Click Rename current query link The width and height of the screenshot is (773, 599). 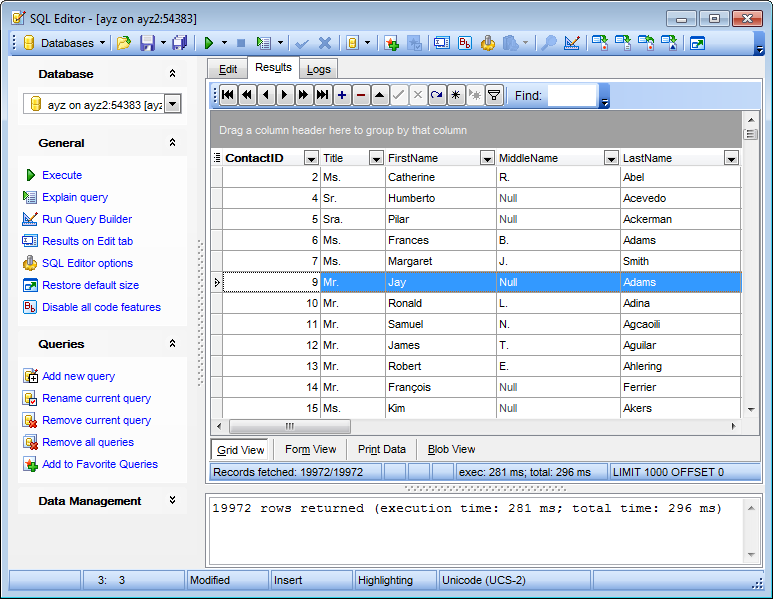(97, 398)
